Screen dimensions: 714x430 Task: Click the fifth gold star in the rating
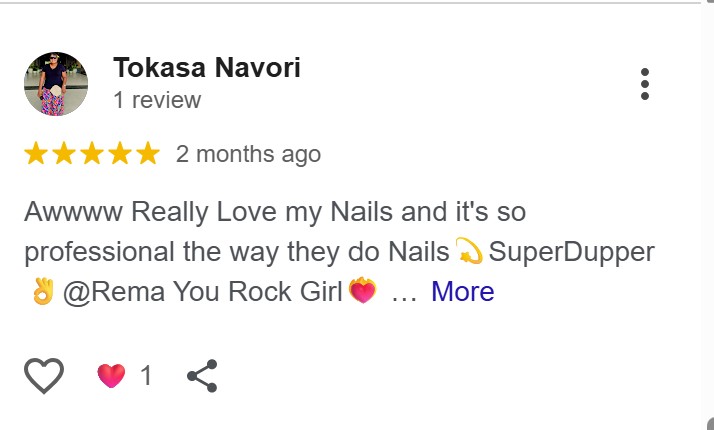148,154
